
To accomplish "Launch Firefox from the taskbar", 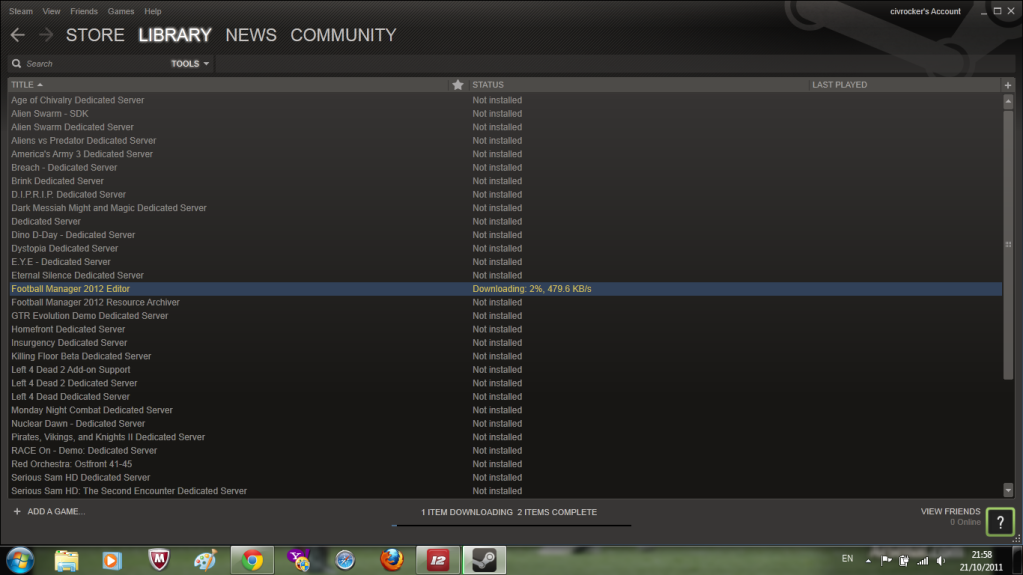I will tap(391, 561).
